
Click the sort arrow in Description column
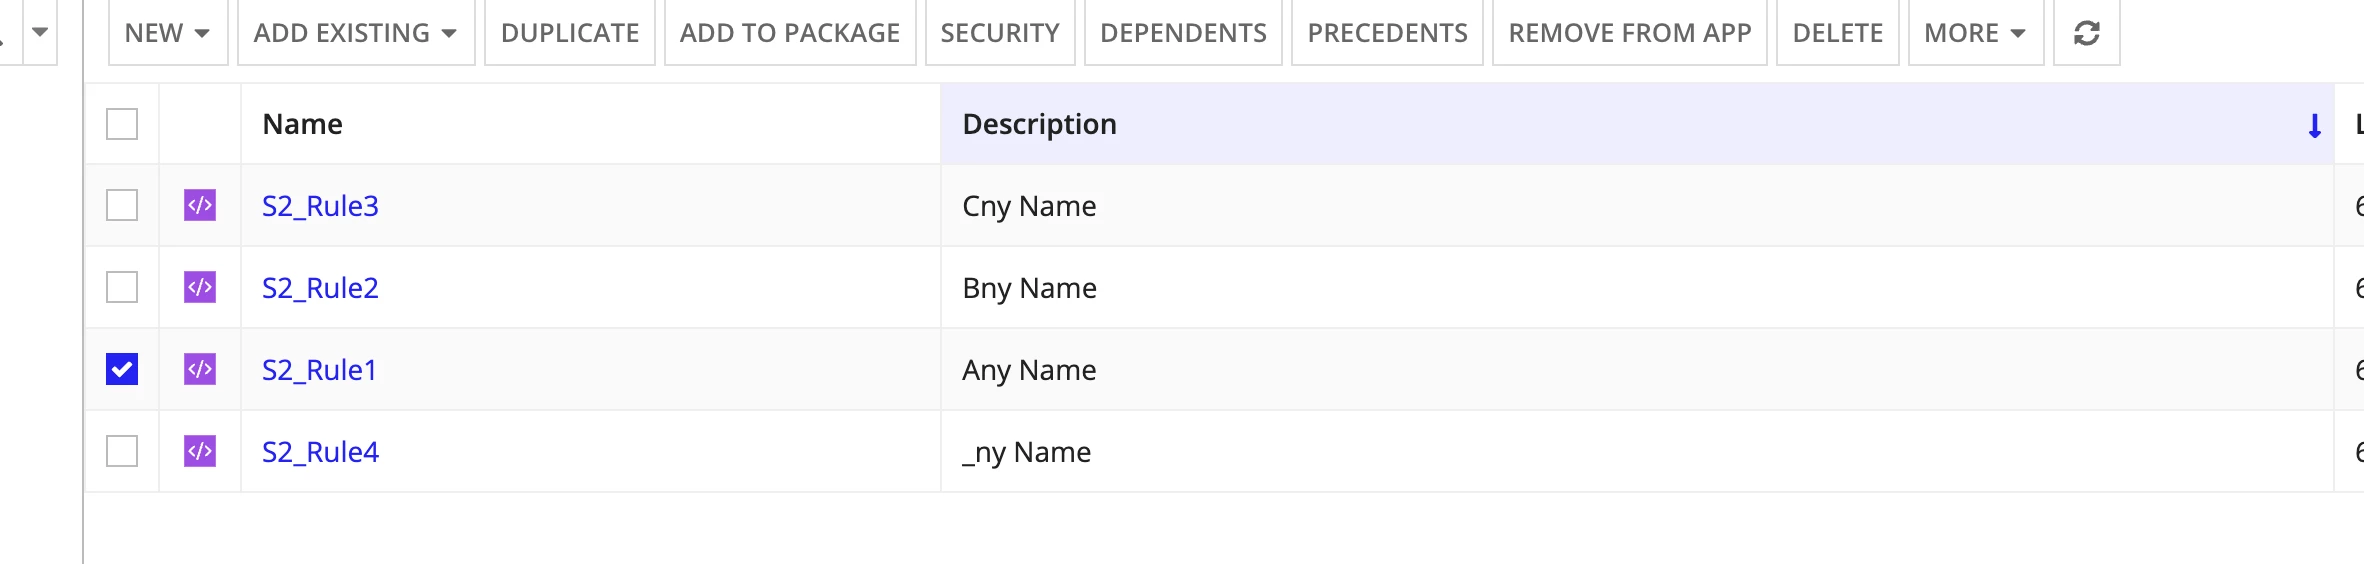click(2314, 125)
